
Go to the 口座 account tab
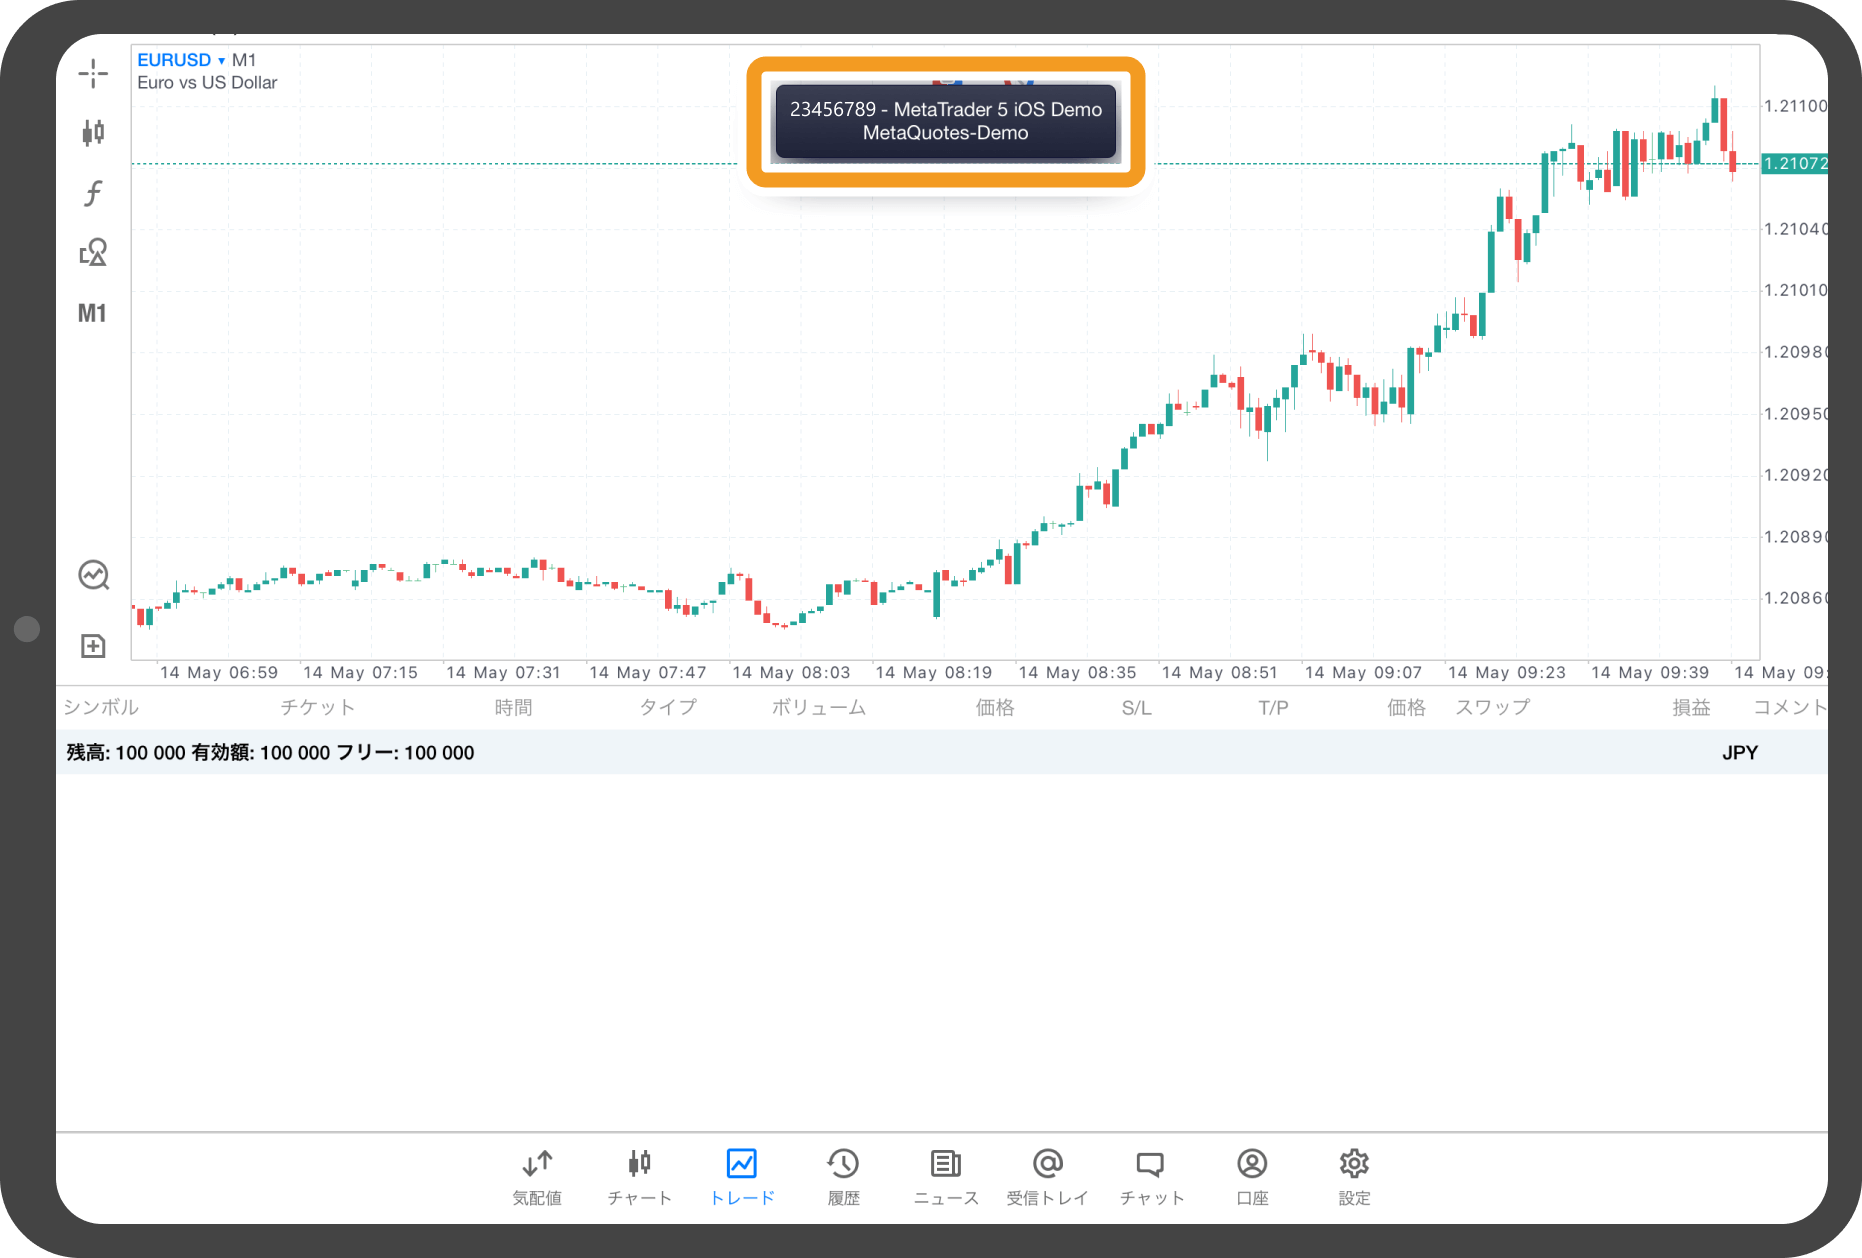pos(1252,1176)
